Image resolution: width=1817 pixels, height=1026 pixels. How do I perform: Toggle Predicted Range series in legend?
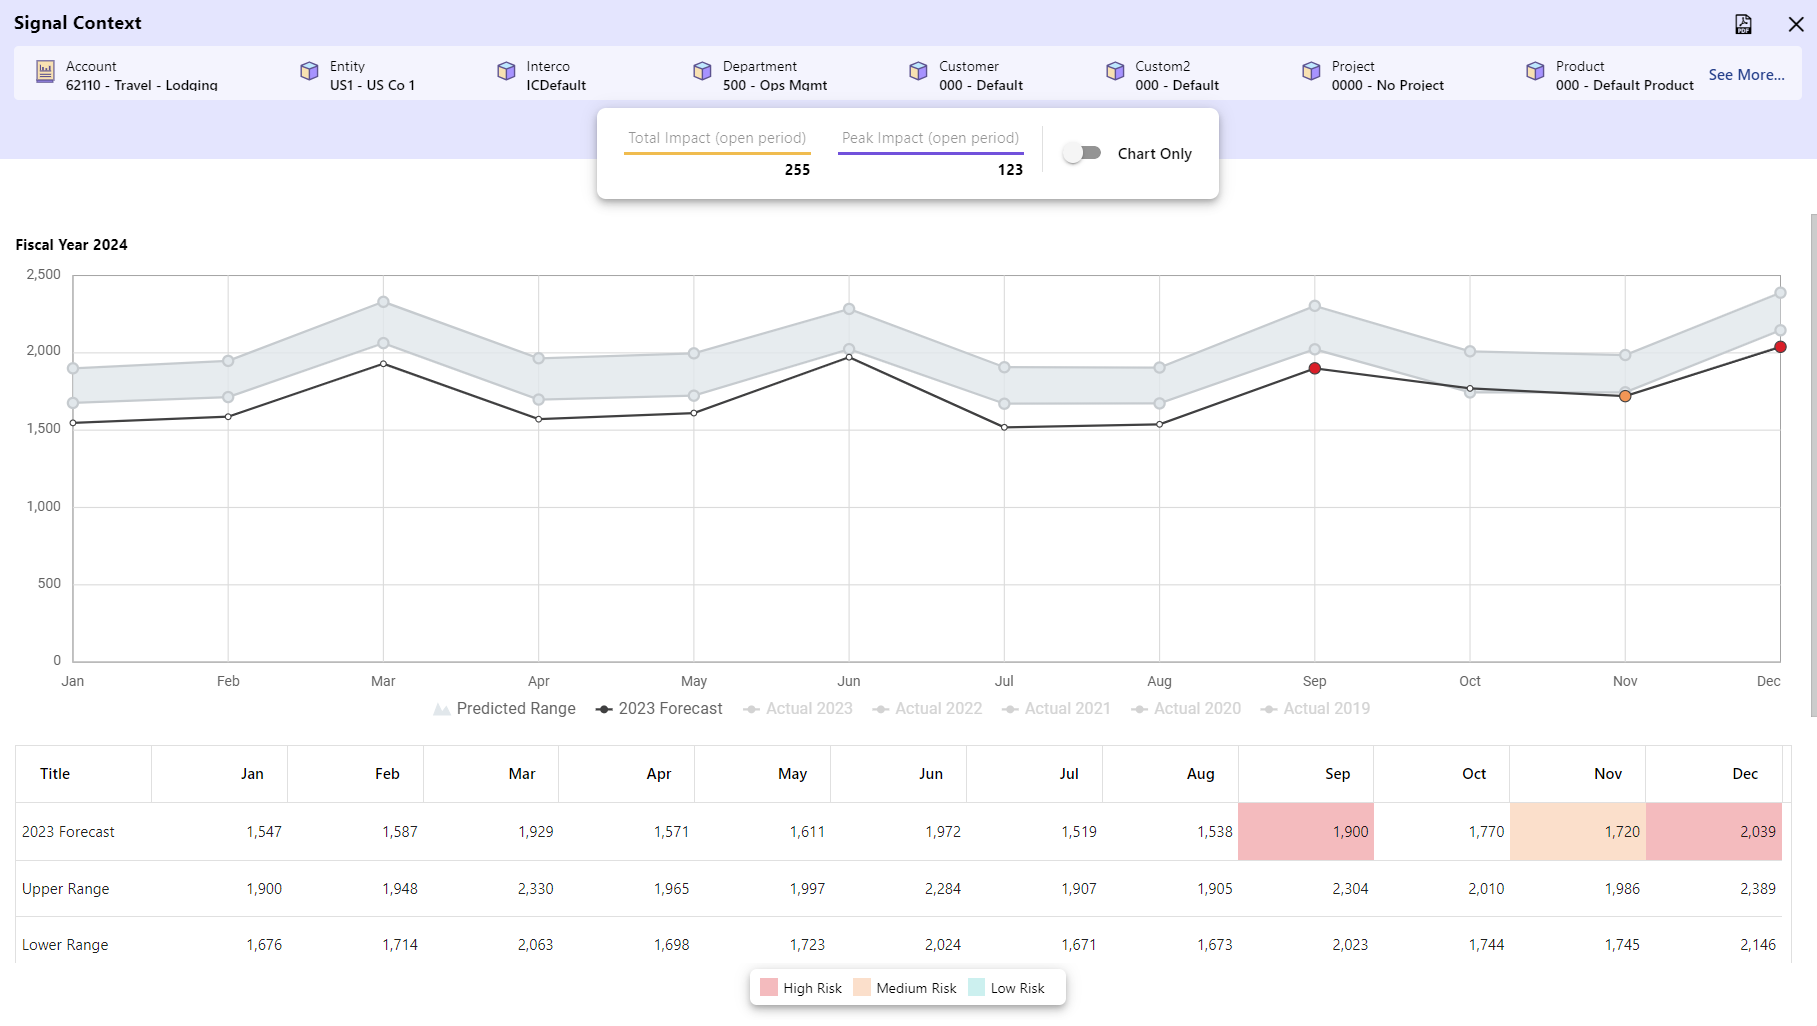504,708
